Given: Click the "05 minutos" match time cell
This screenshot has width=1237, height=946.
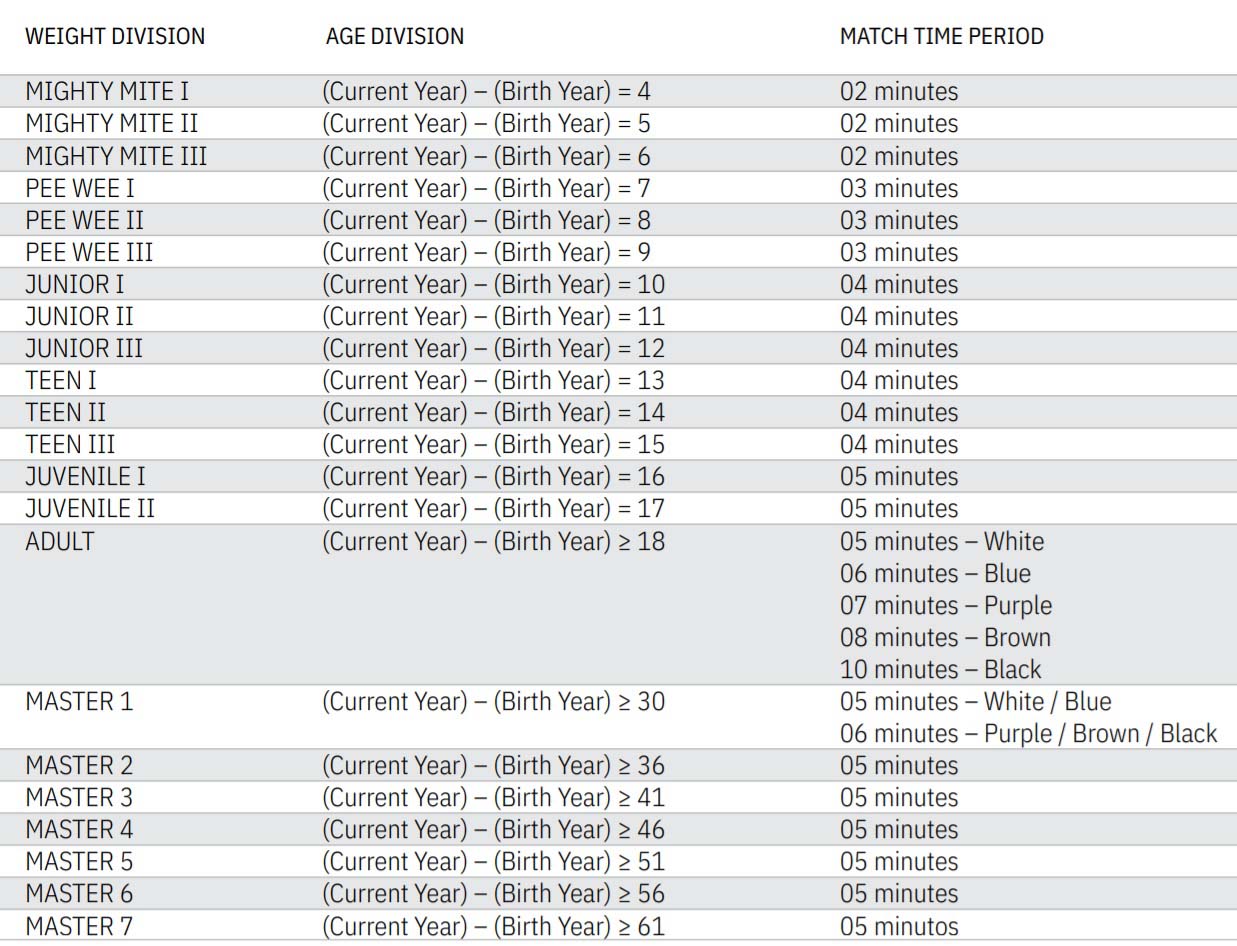Looking at the screenshot, I should (899, 925).
